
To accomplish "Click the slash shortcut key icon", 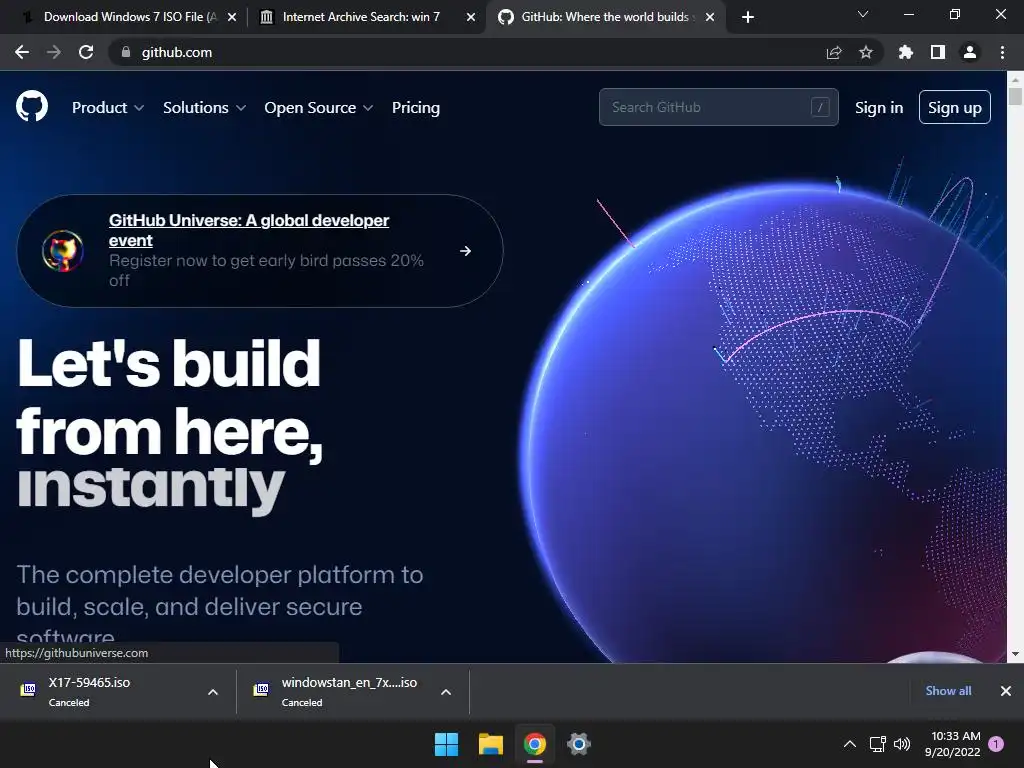I will 820,107.
